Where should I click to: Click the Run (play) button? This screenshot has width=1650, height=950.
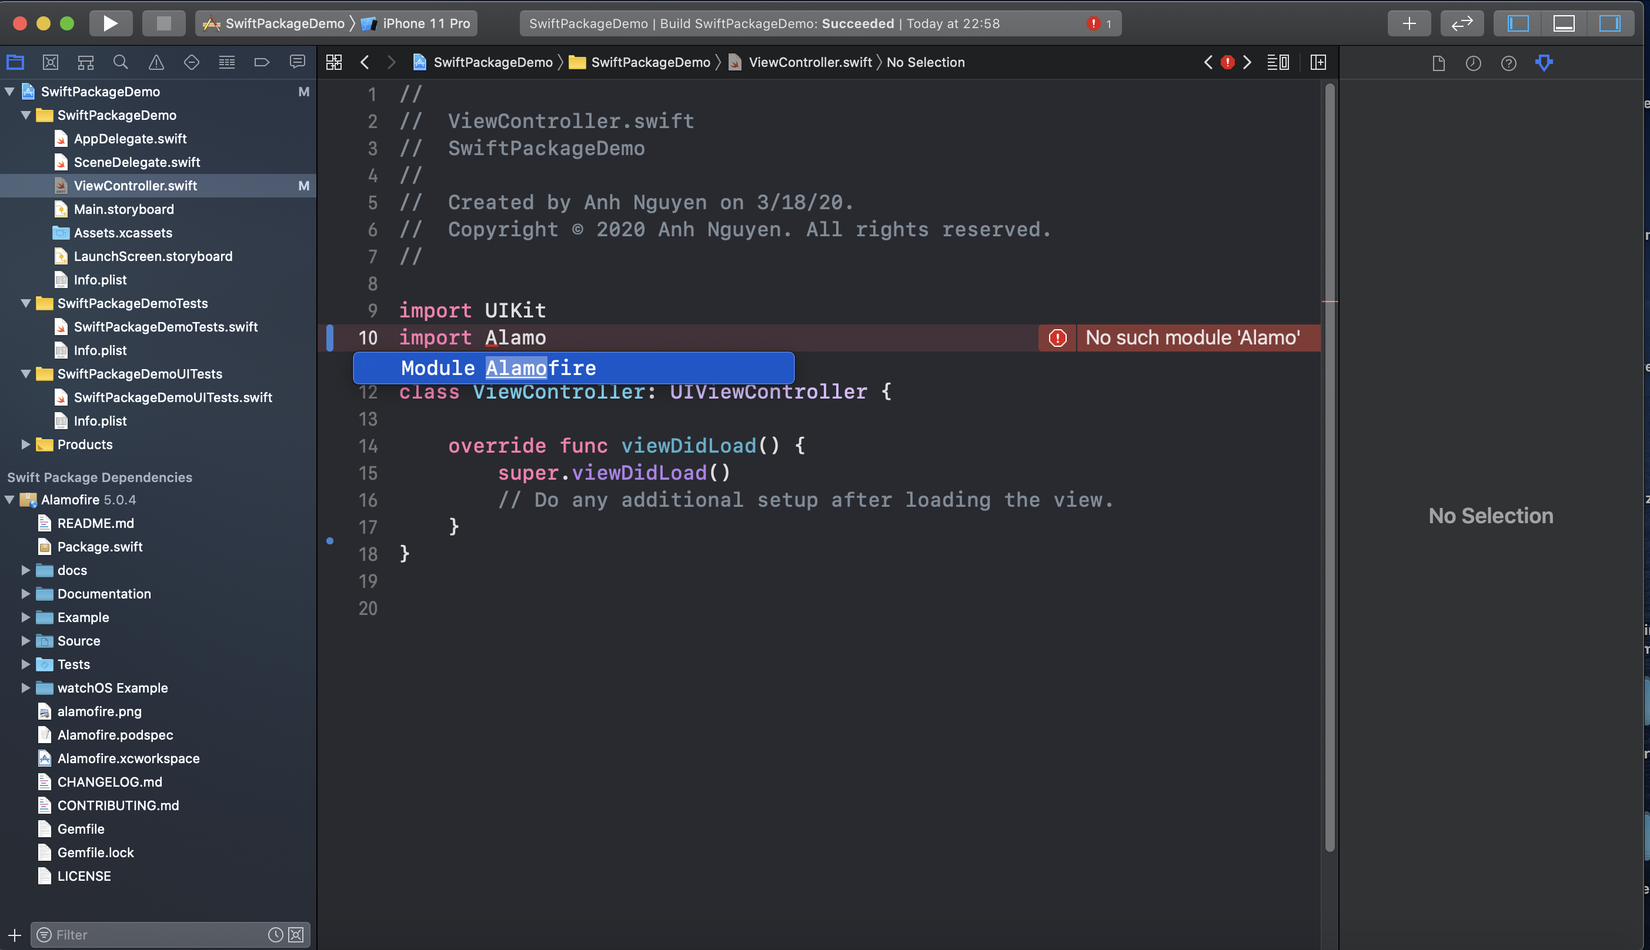click(110, 23)
